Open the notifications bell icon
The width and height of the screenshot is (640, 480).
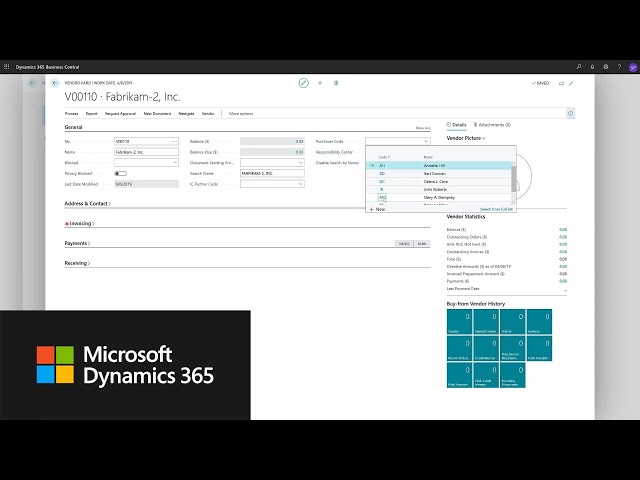click(592, 66)
